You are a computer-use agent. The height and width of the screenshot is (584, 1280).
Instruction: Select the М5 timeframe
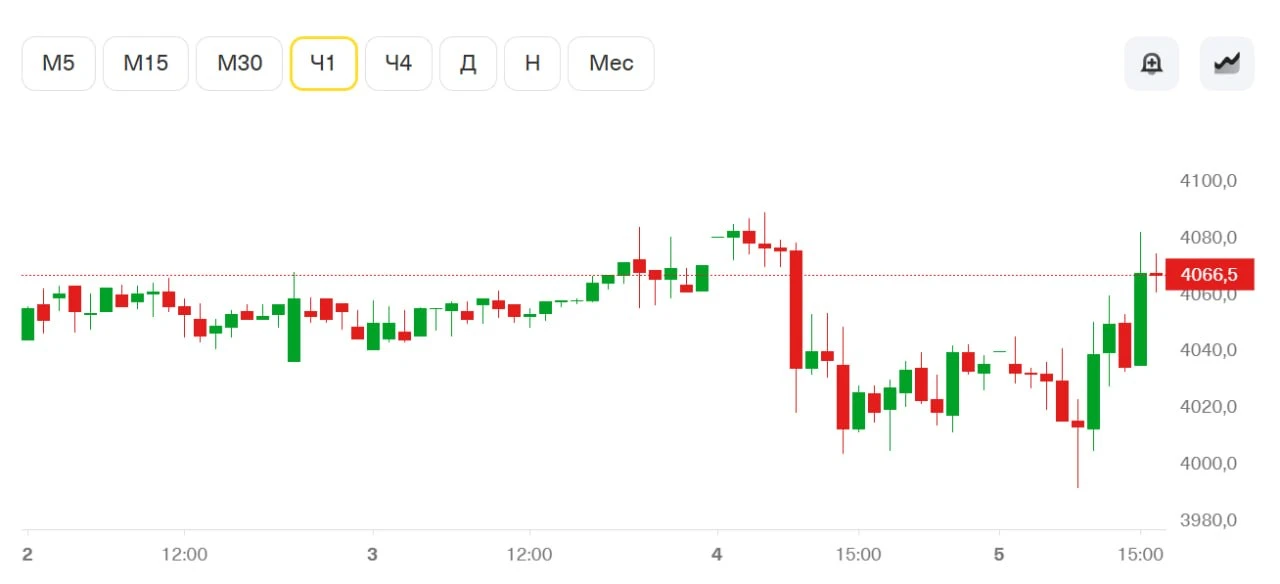click(x=58, y=64)
